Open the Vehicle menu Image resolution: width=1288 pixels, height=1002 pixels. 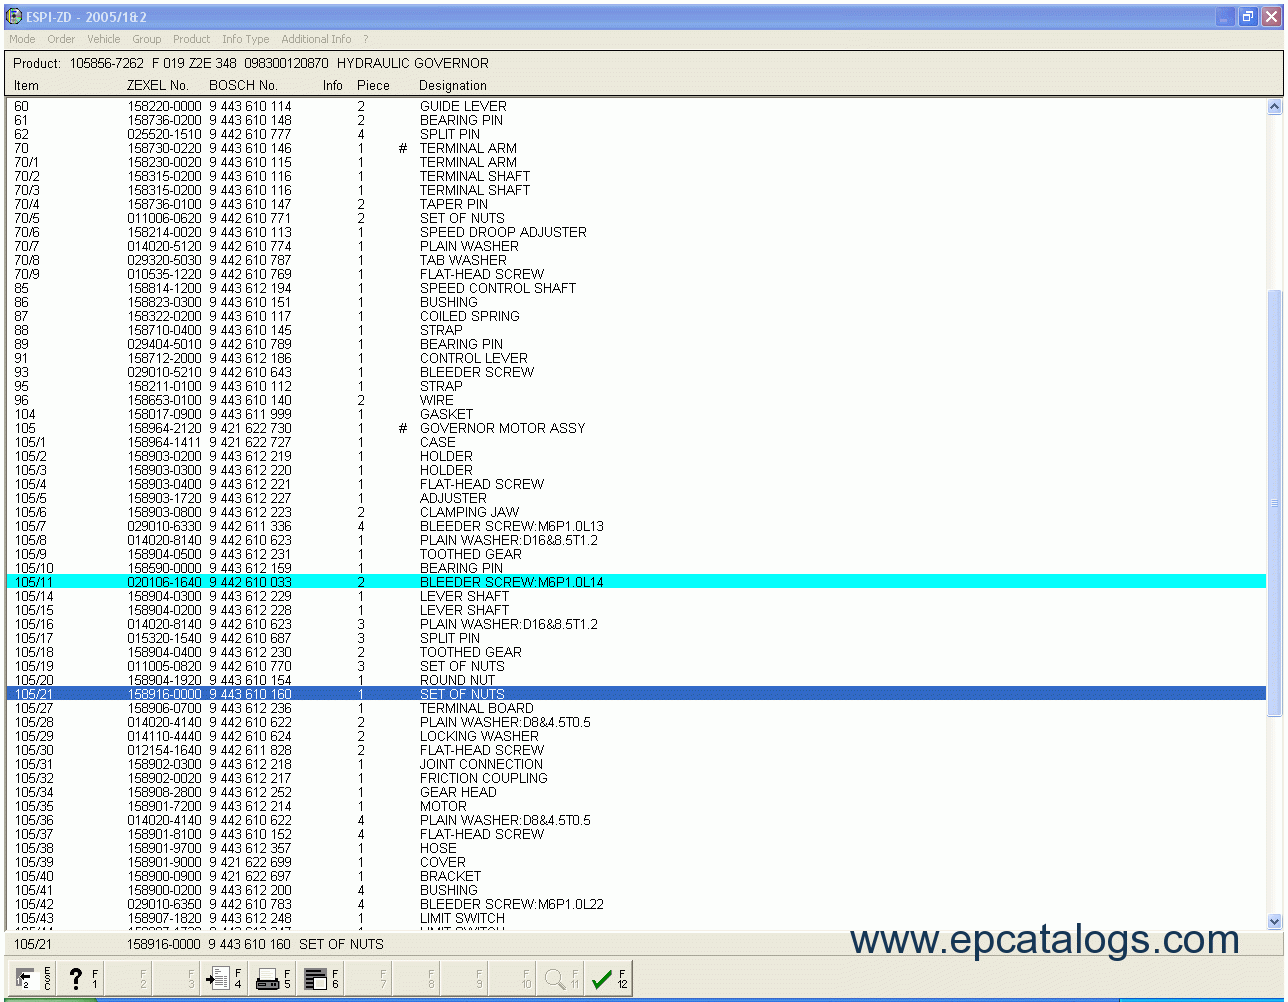103,39
